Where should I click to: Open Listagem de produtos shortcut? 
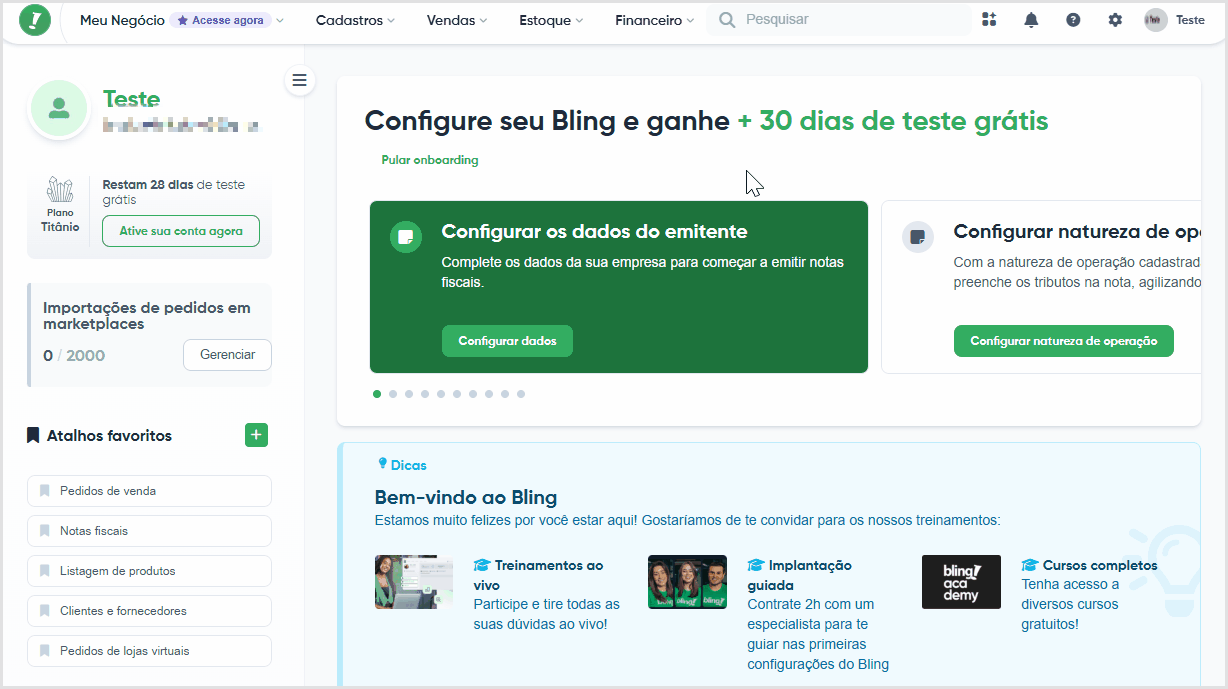[149, 571]
